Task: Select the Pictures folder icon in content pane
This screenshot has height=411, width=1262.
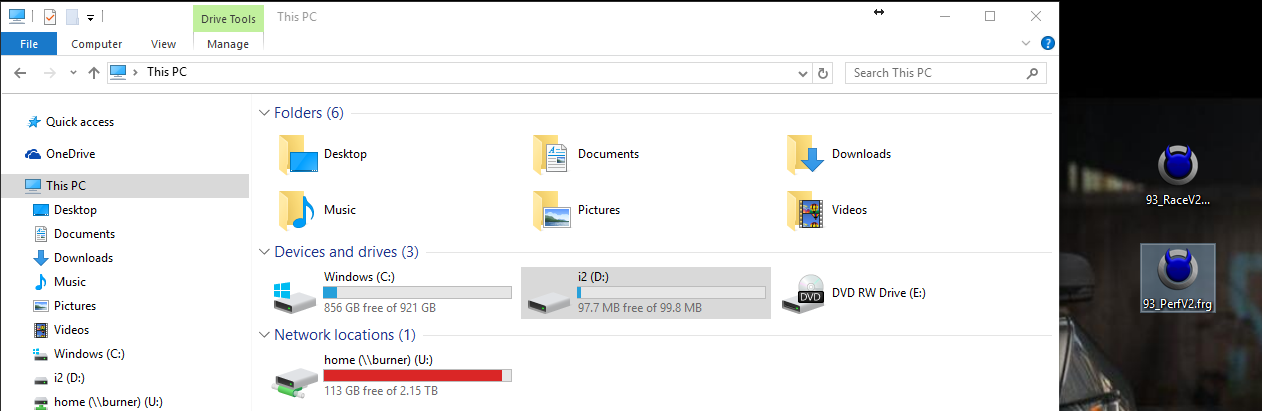Action: (551, 210)
